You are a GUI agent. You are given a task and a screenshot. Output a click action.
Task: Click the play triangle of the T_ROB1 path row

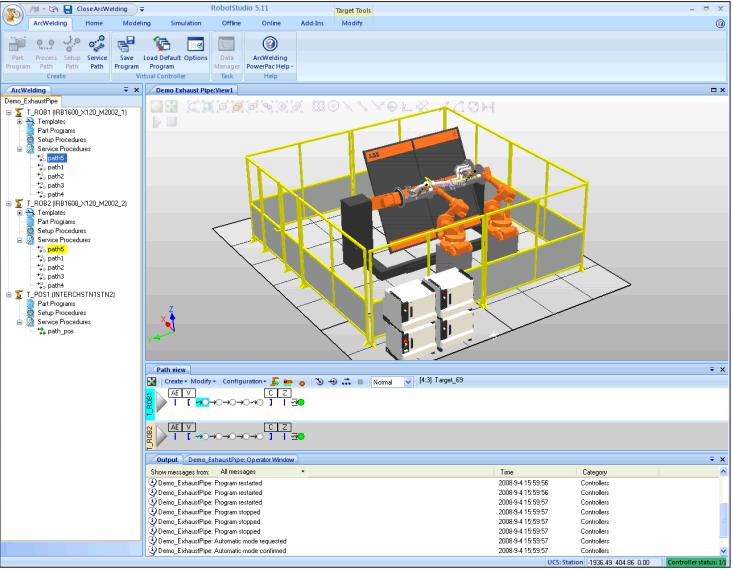[x=161, y=402]
